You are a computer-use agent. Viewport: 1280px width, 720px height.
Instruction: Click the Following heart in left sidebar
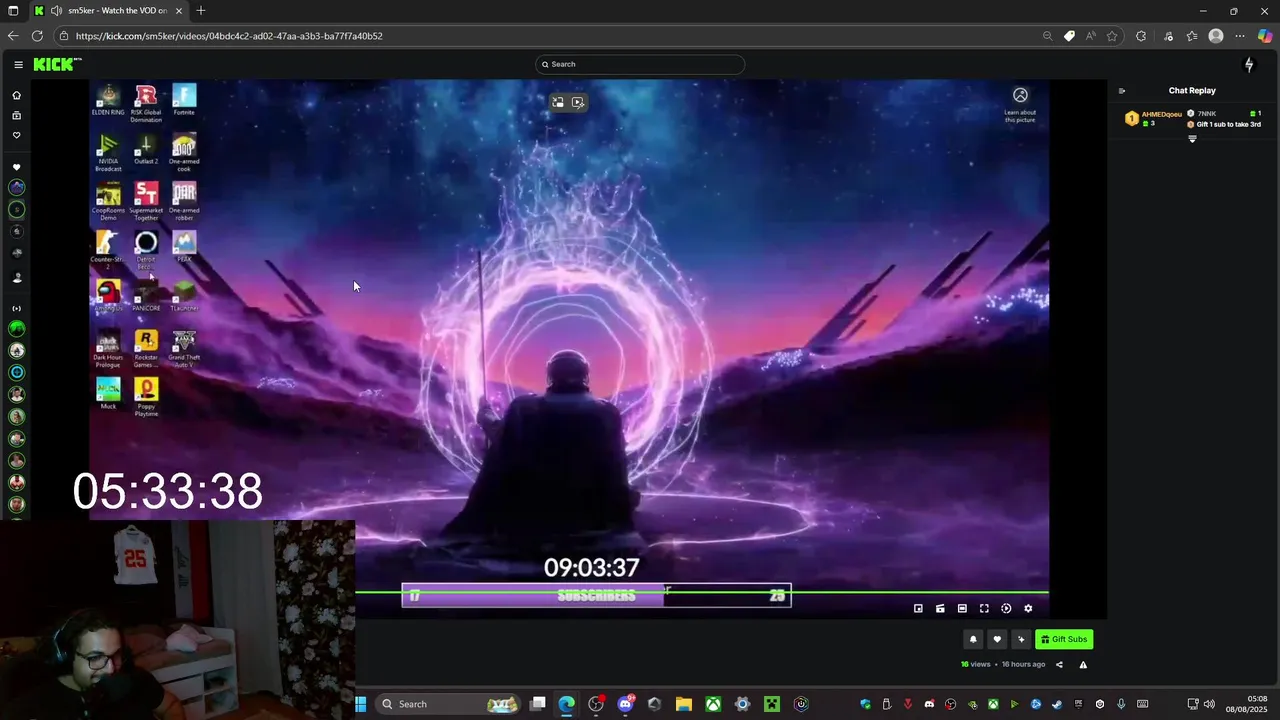16,135
